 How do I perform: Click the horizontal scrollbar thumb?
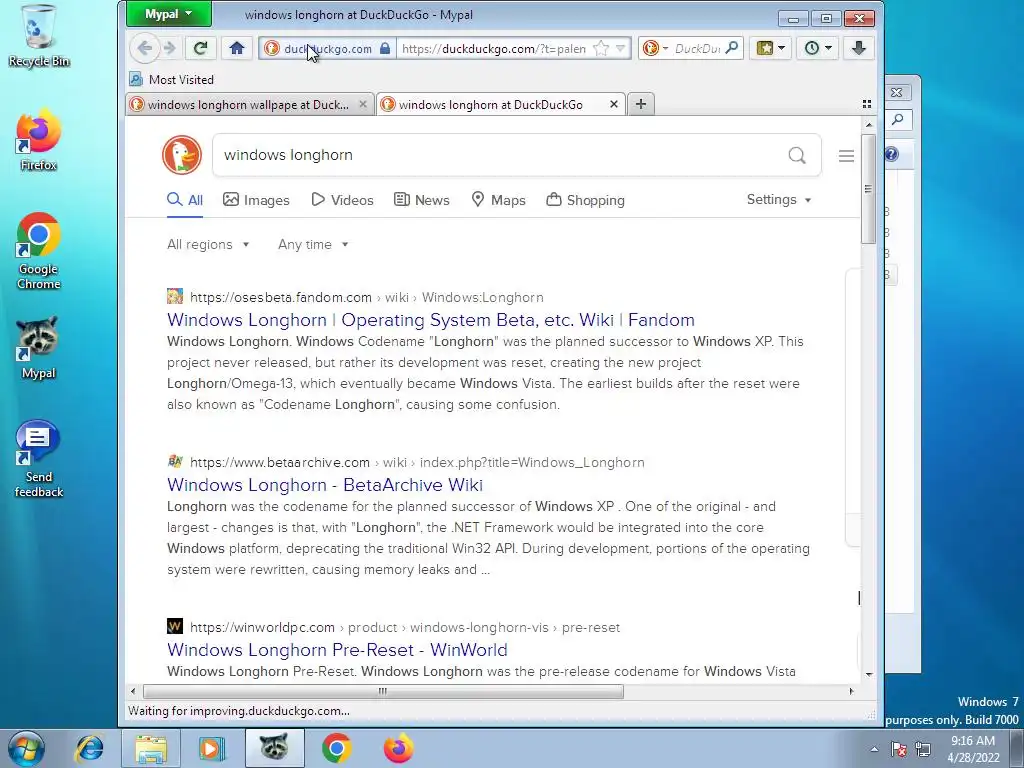383,692
